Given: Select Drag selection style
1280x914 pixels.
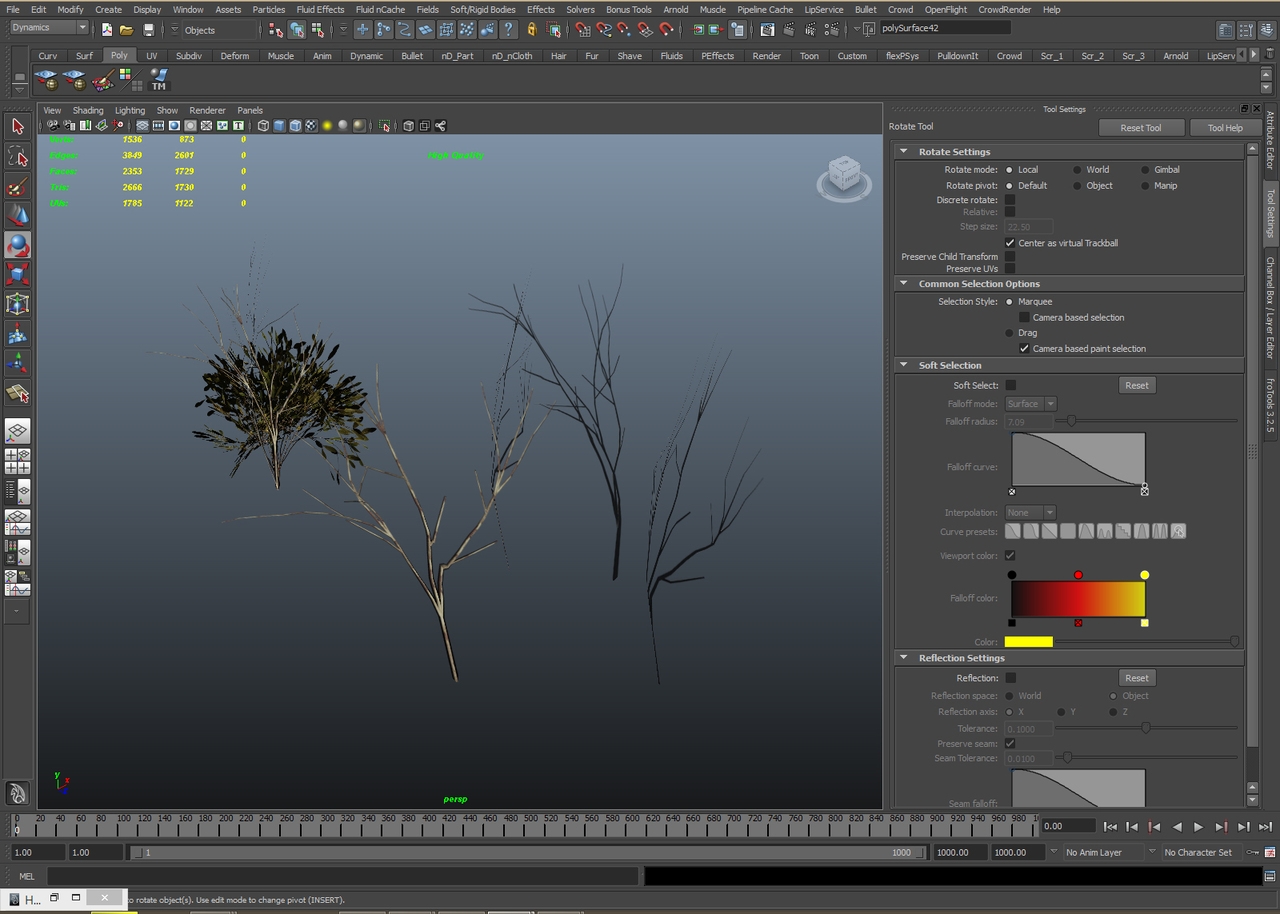Looking at the screenshot, I should pyautogui.click(x=1009, y=333).
